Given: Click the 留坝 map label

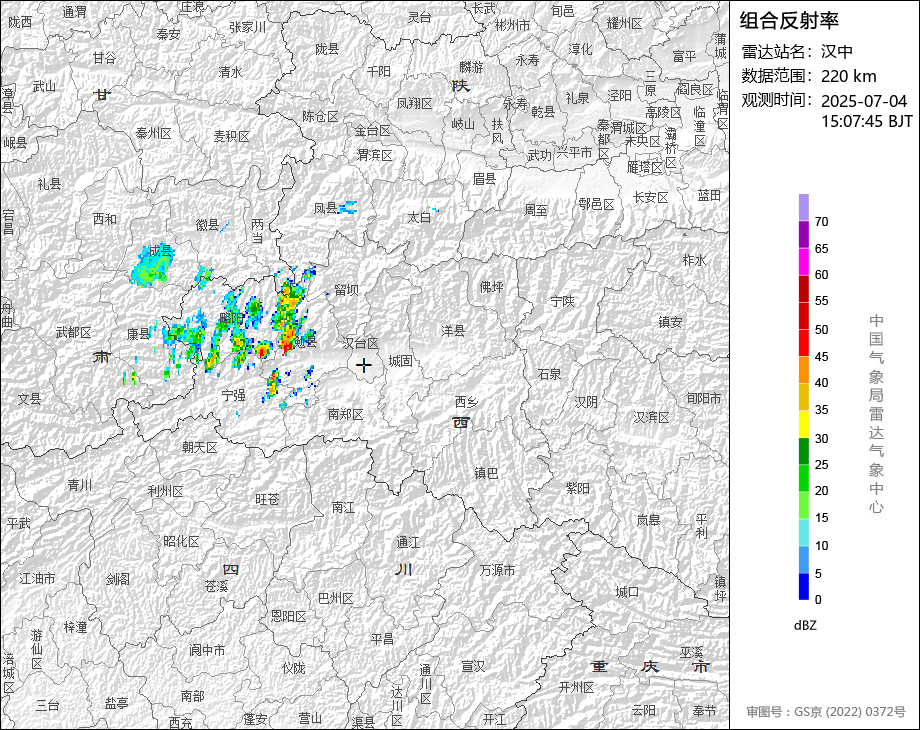Looking at the screenshot, I should (346, 289).
